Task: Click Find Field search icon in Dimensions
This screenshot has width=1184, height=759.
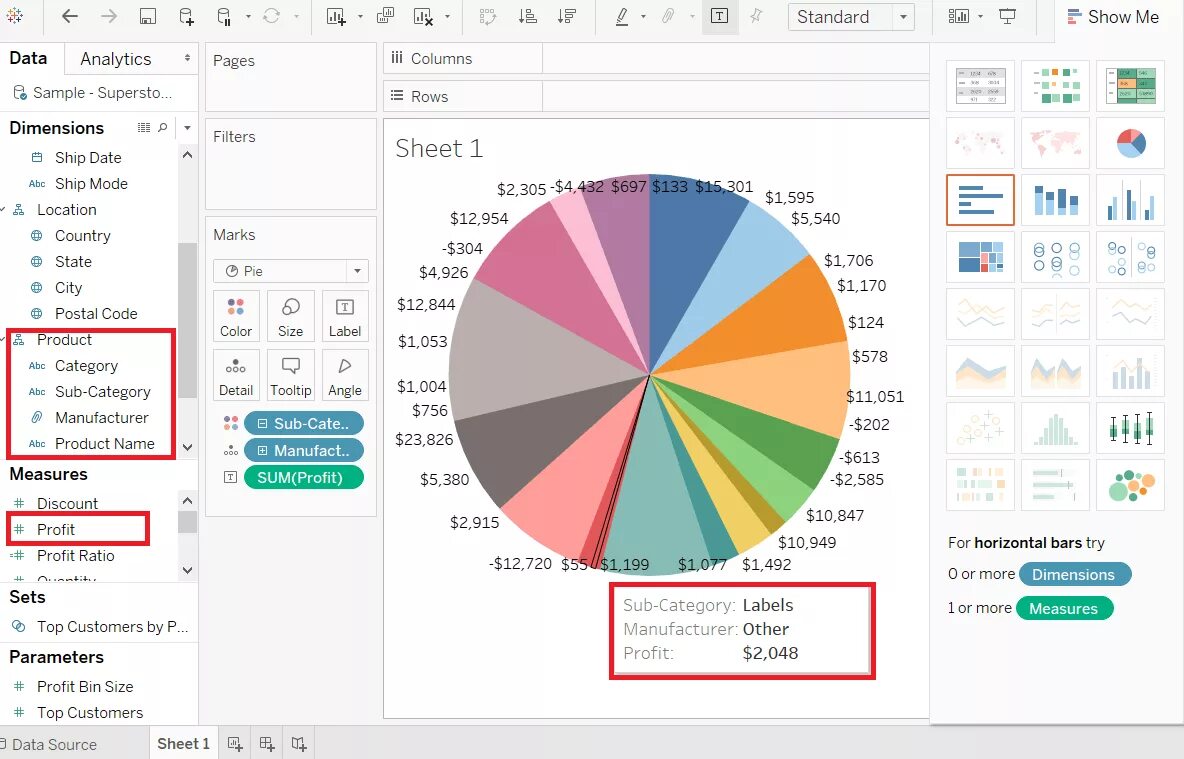Action: pyautogui.click(x=162, y=128)
